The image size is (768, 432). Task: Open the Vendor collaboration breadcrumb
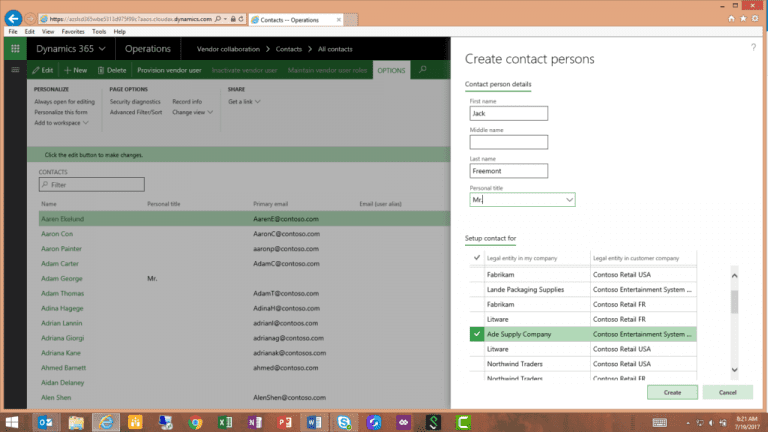coord(228,49)
